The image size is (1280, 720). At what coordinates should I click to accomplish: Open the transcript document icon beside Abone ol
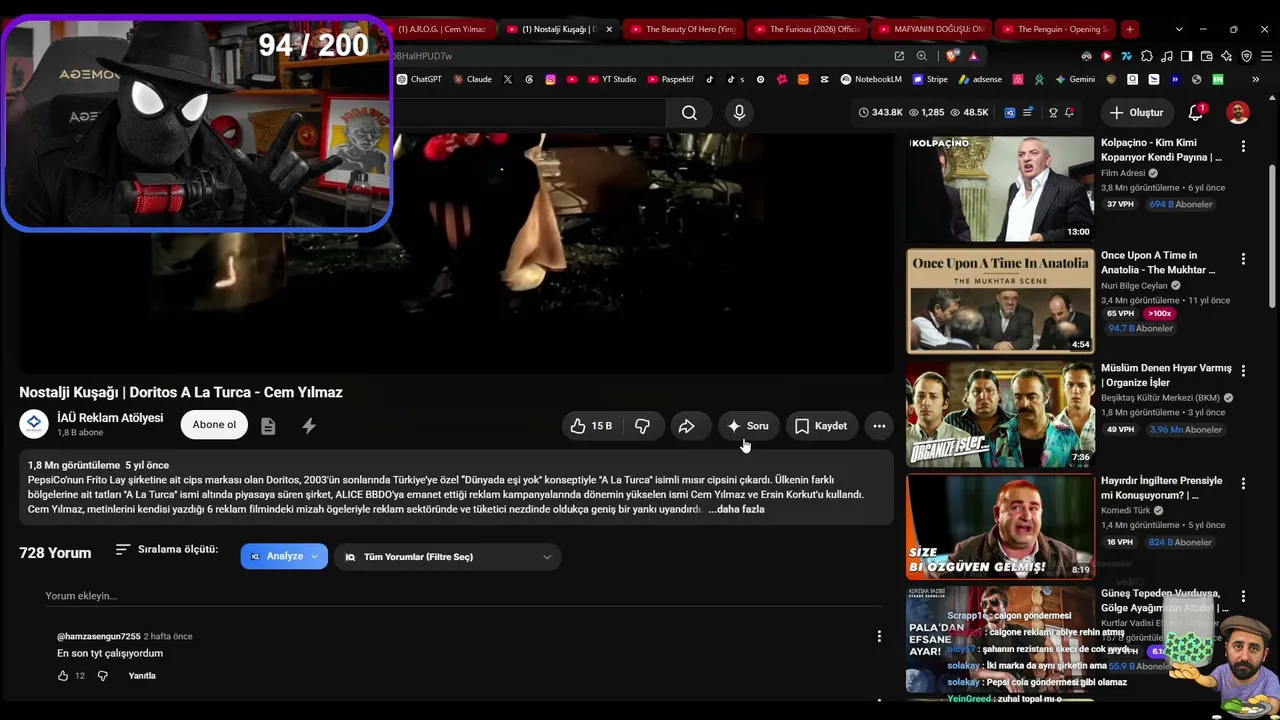point(268,426)
